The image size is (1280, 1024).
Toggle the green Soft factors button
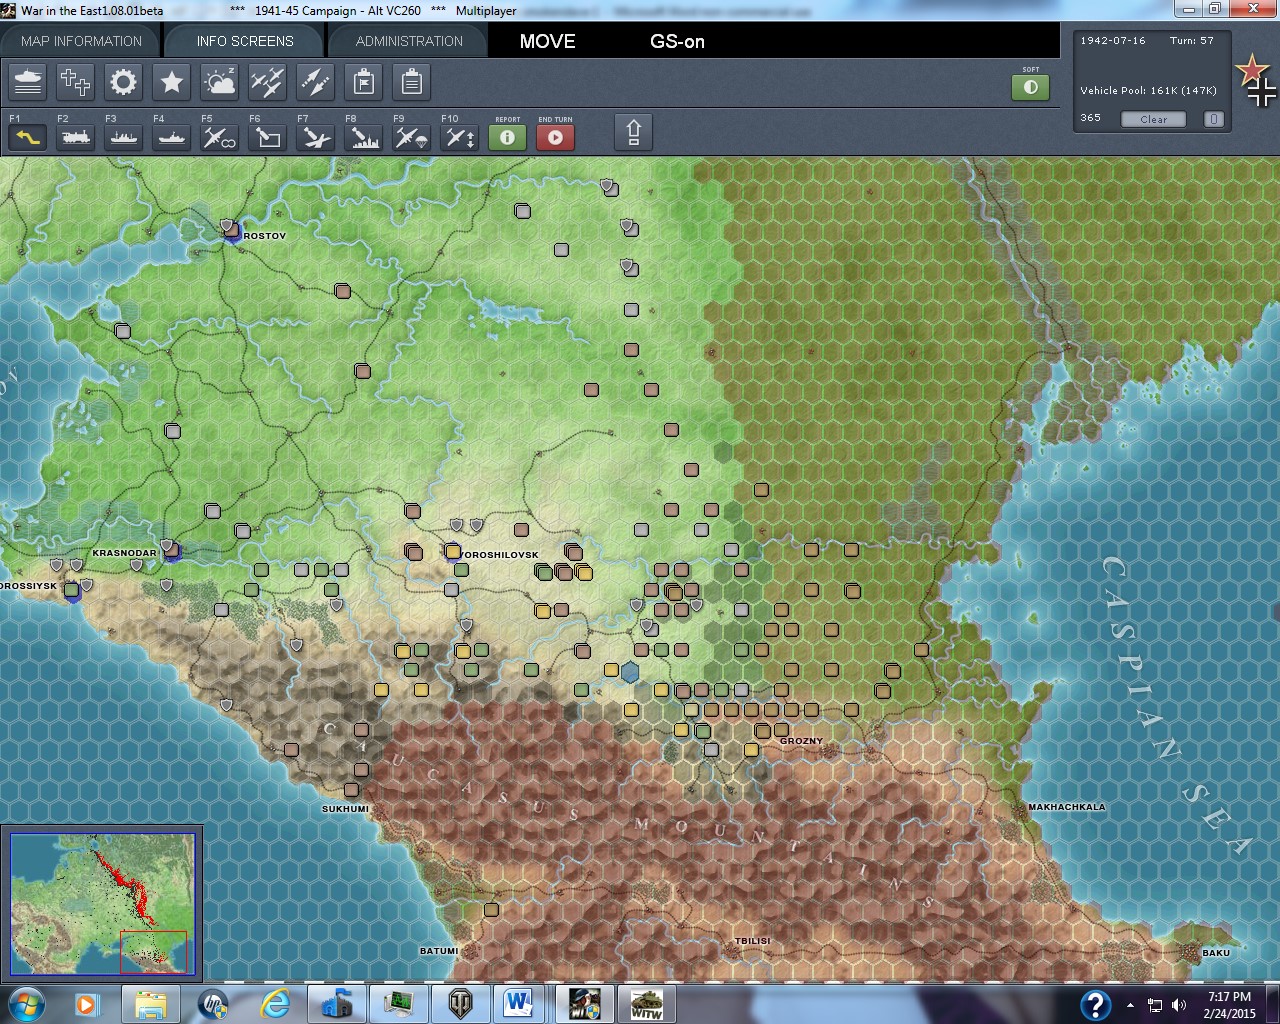pyautogui.click(x=1031, y=87)
